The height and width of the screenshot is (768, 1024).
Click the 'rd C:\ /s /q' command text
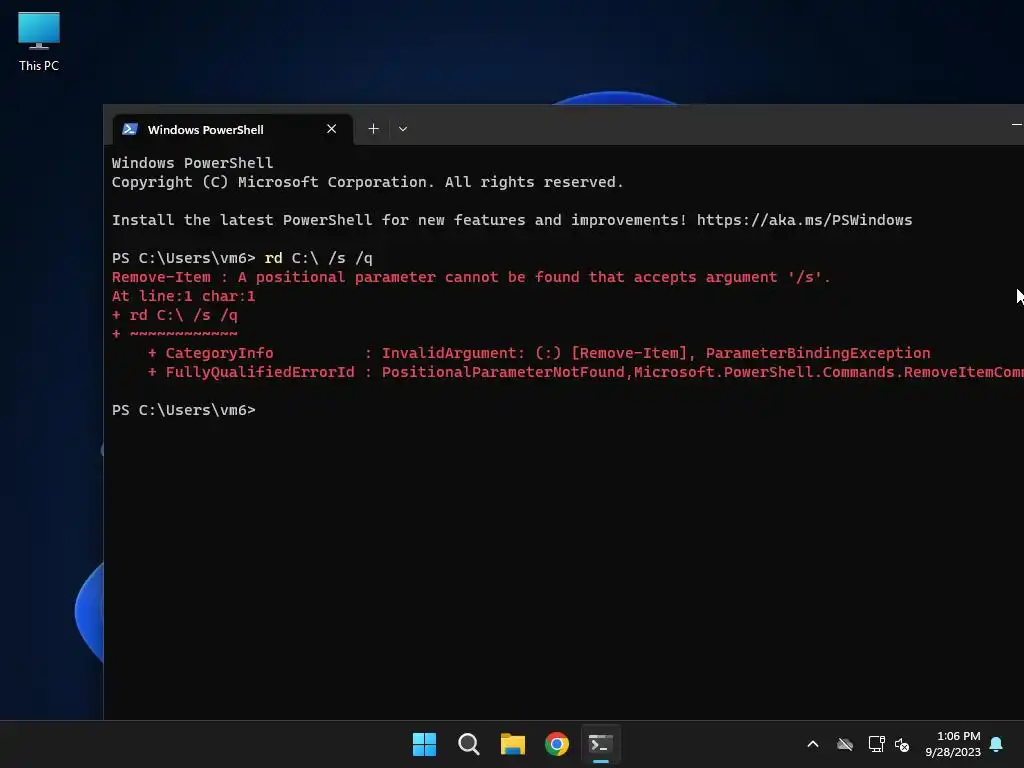pyautogui.click(x=318, y=258)
